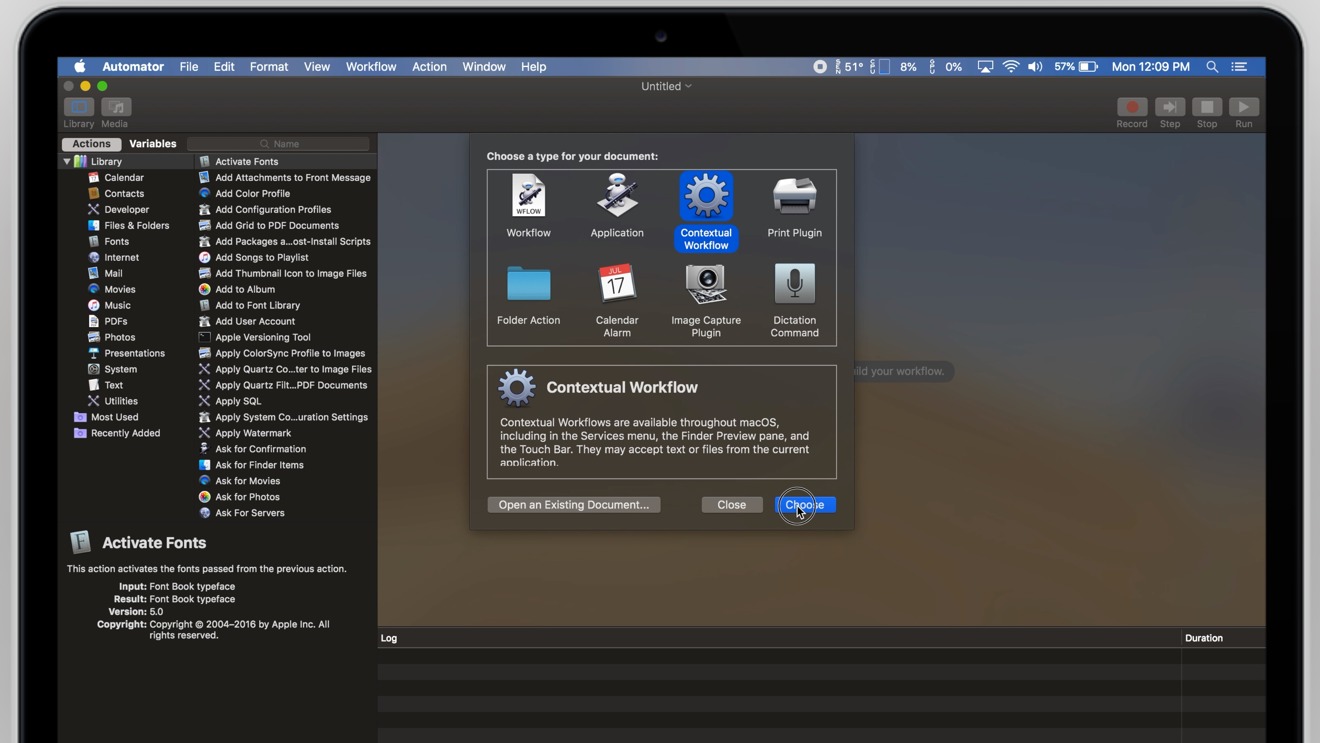This screenshot has width=1320, height=743.
Task: Open the Format menu
Action: point(269,67)
